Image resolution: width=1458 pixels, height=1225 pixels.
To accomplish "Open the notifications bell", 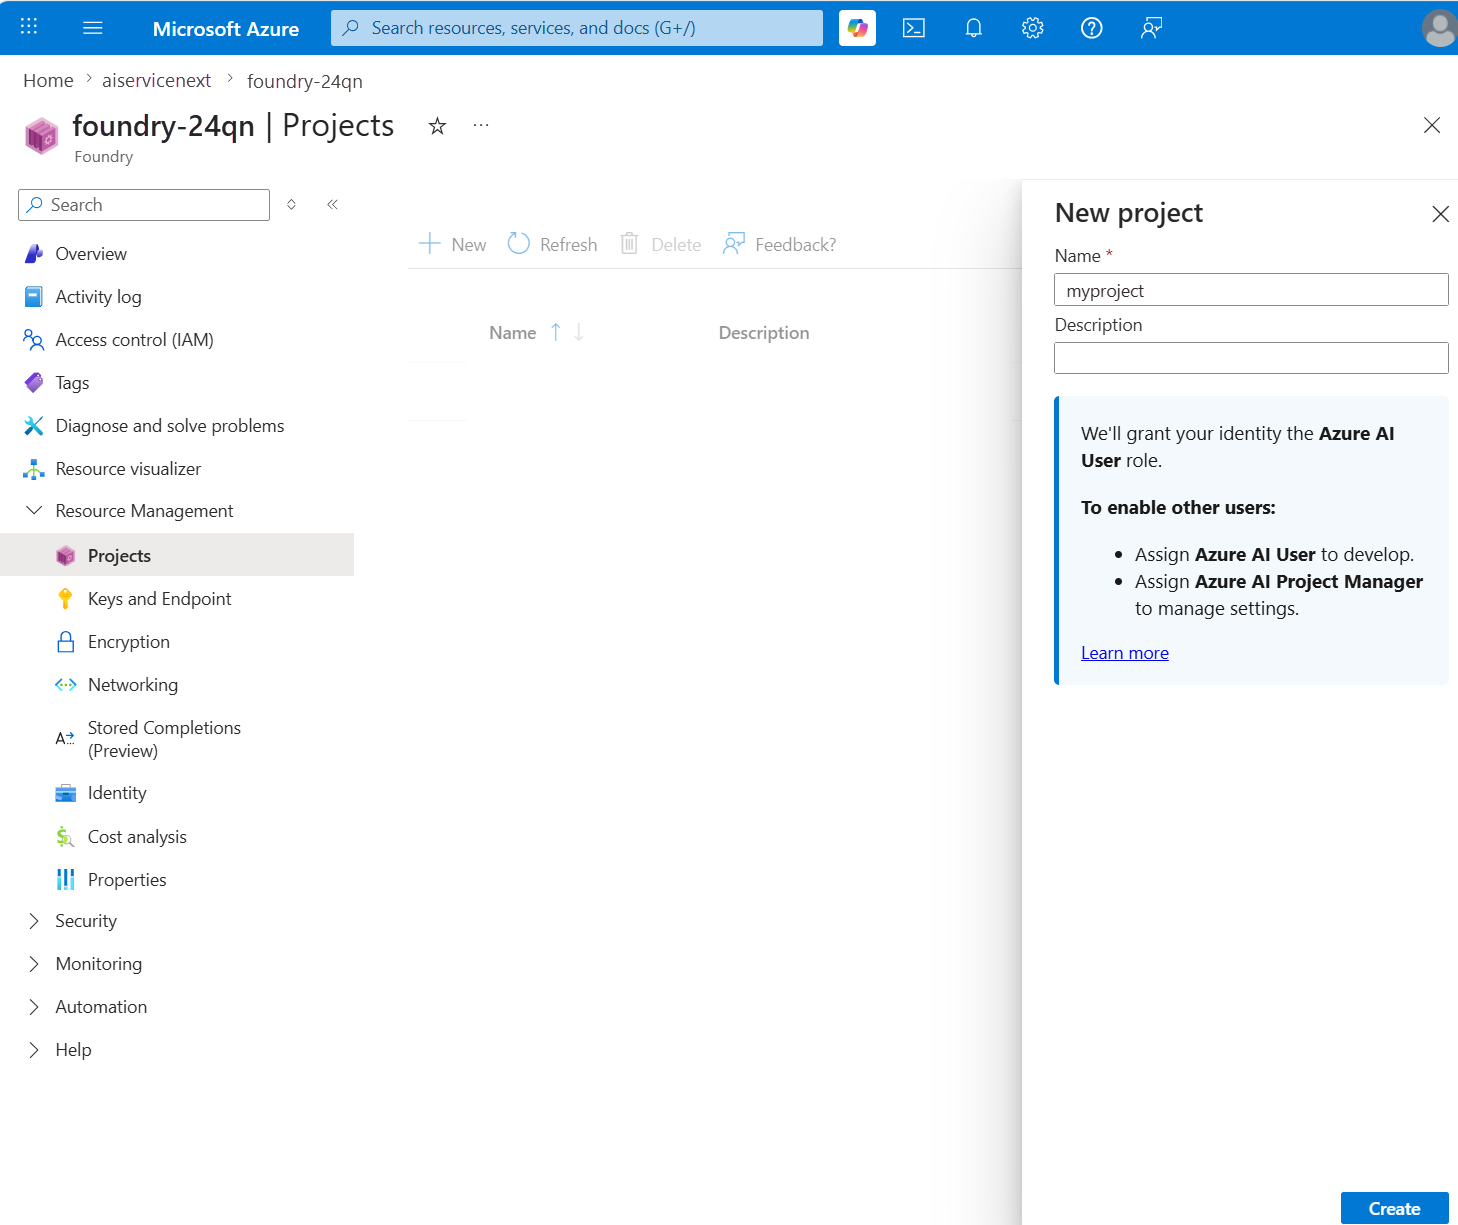I will pos(973,28).
